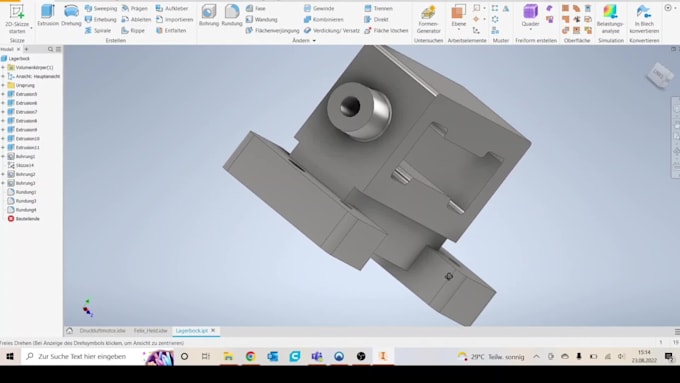Open the Windows Start menu
The image size is (680, 383).
tap(10, 357)
